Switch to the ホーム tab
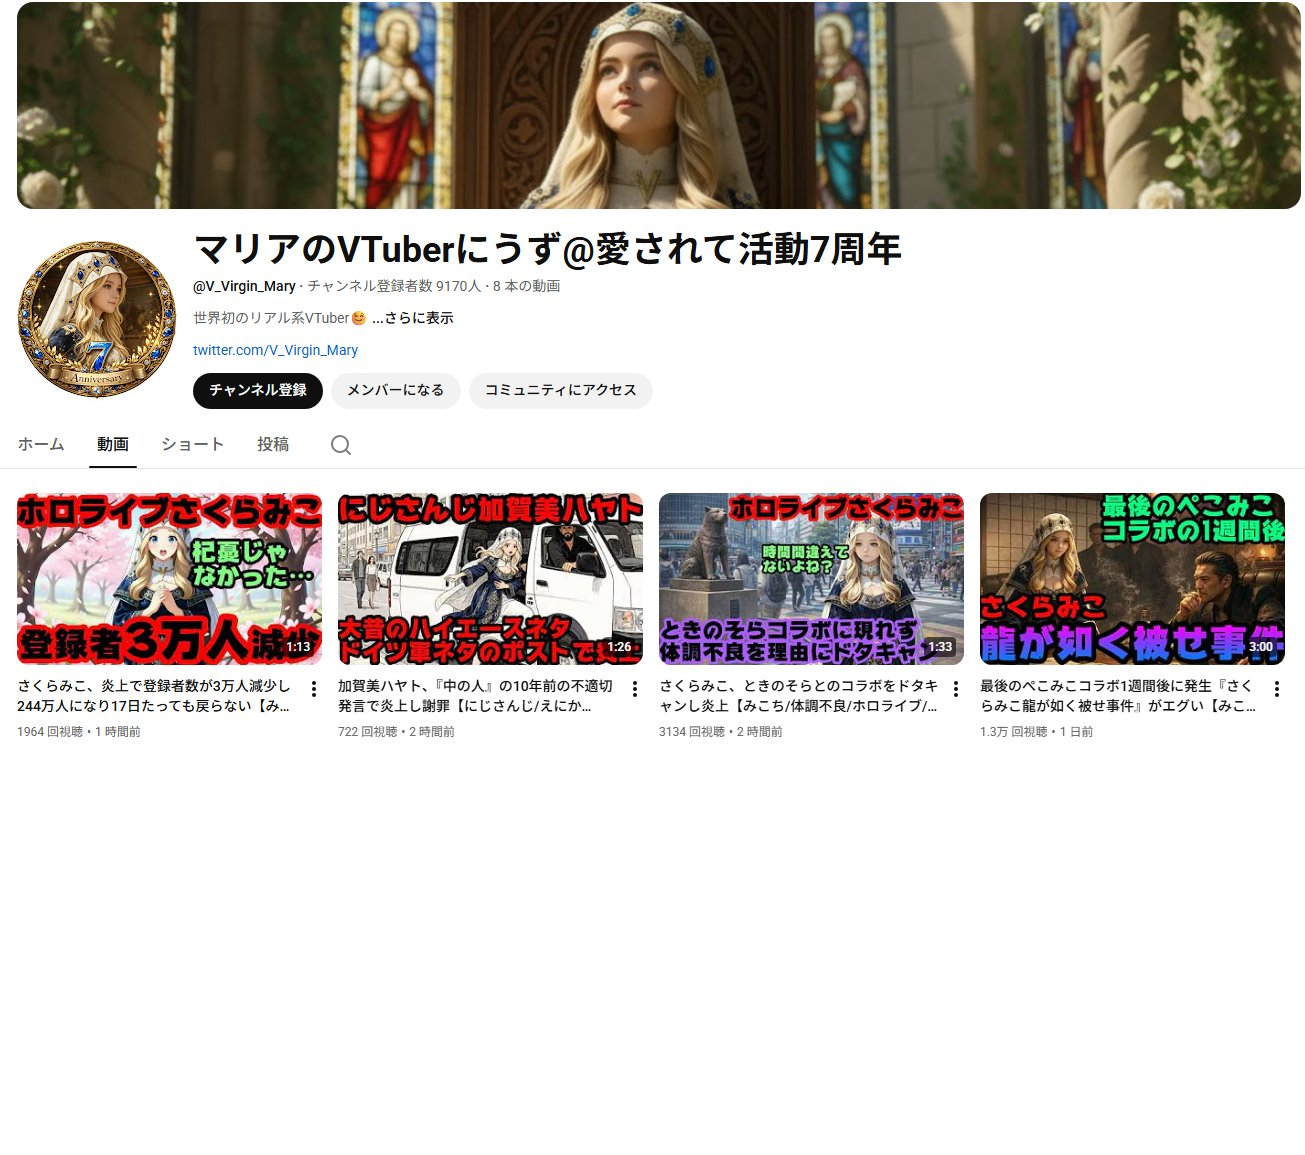The image size is (1305, 1155). point(41,444)
